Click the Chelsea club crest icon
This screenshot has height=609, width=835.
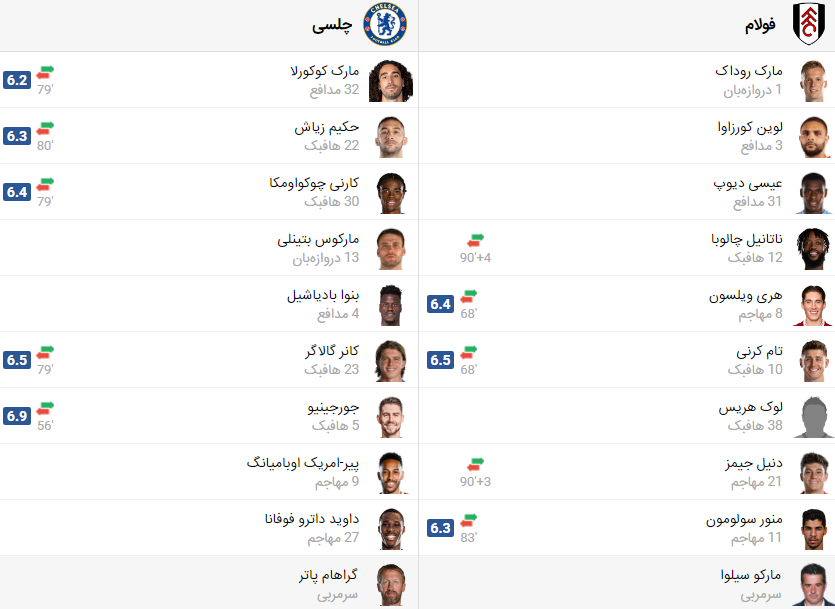[384, 25]
